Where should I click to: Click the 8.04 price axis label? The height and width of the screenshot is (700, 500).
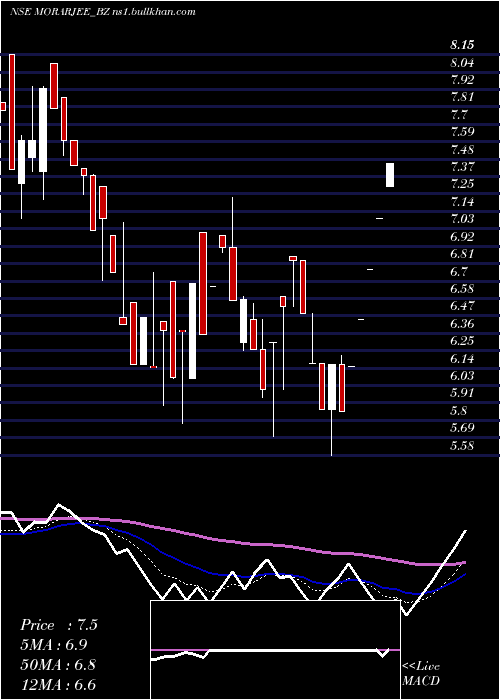click(462, 62)
